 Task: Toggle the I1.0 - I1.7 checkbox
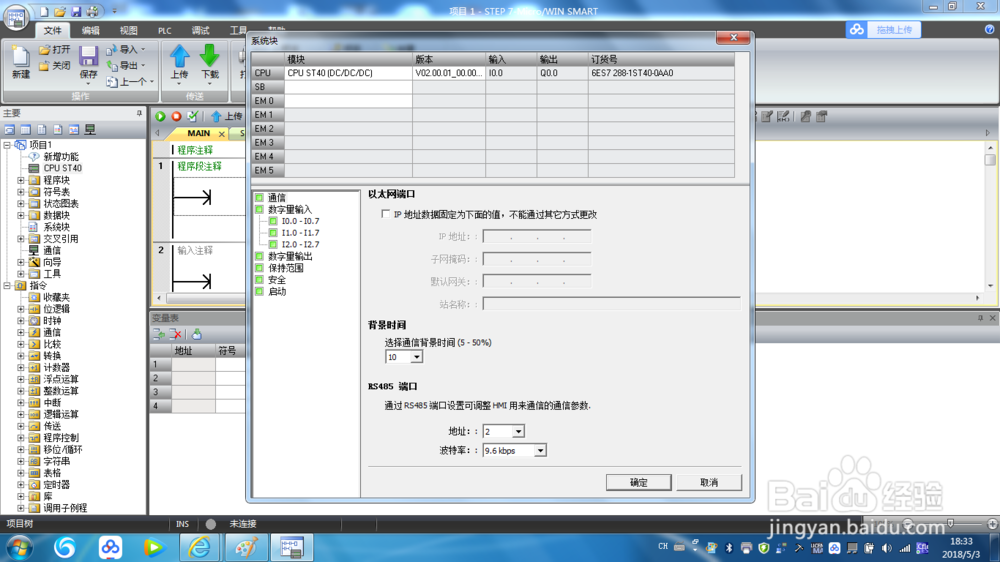coord(273,233)
